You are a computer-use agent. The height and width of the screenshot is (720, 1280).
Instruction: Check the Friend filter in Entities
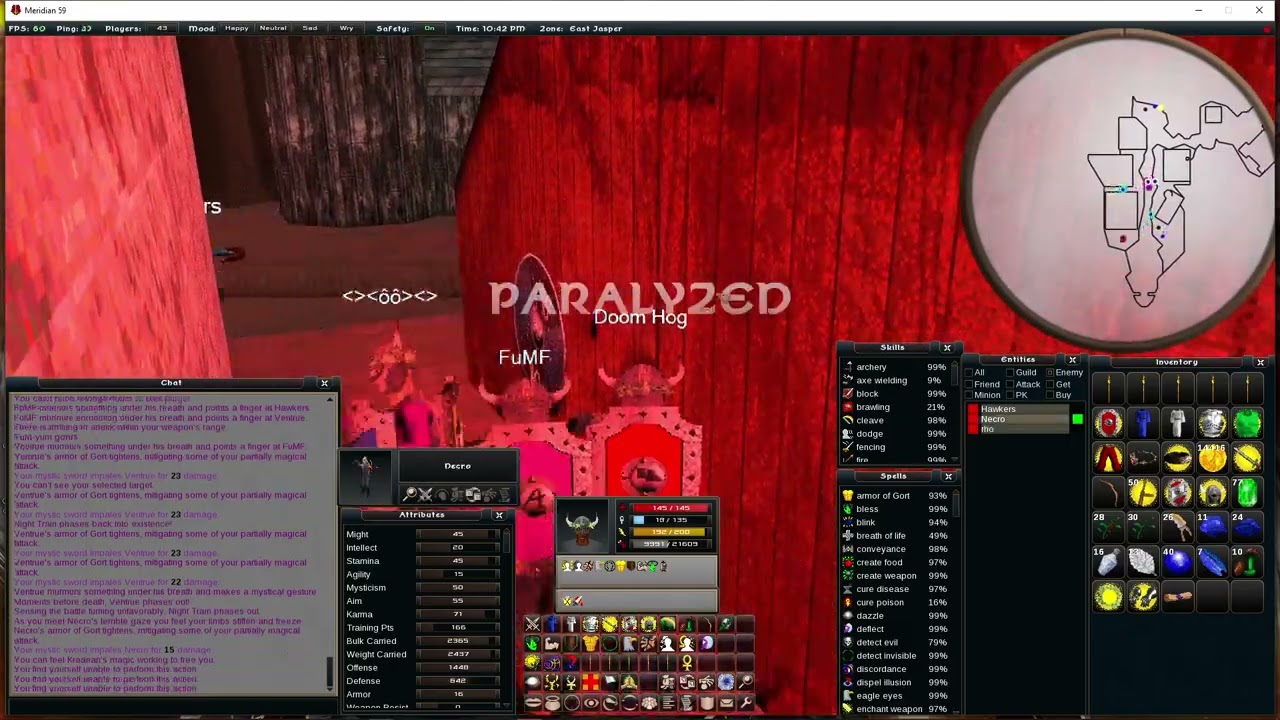coord(969,384)
